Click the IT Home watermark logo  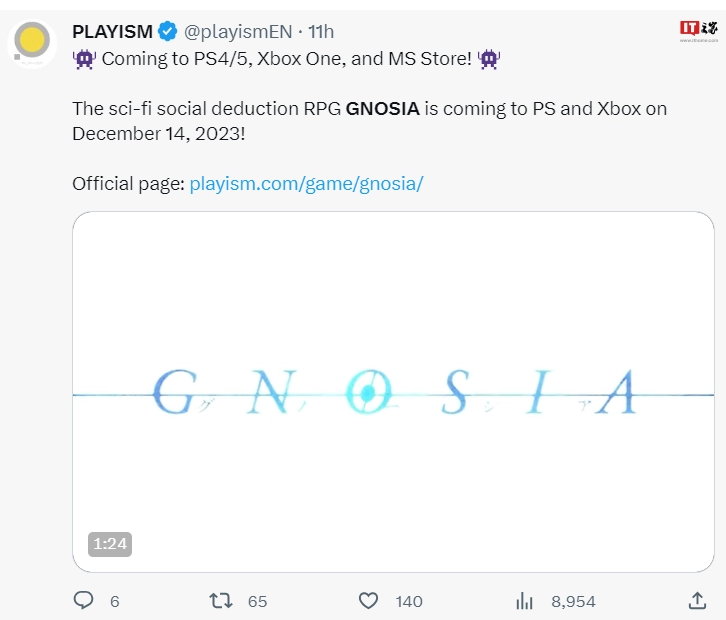click(x=699, y=31)
